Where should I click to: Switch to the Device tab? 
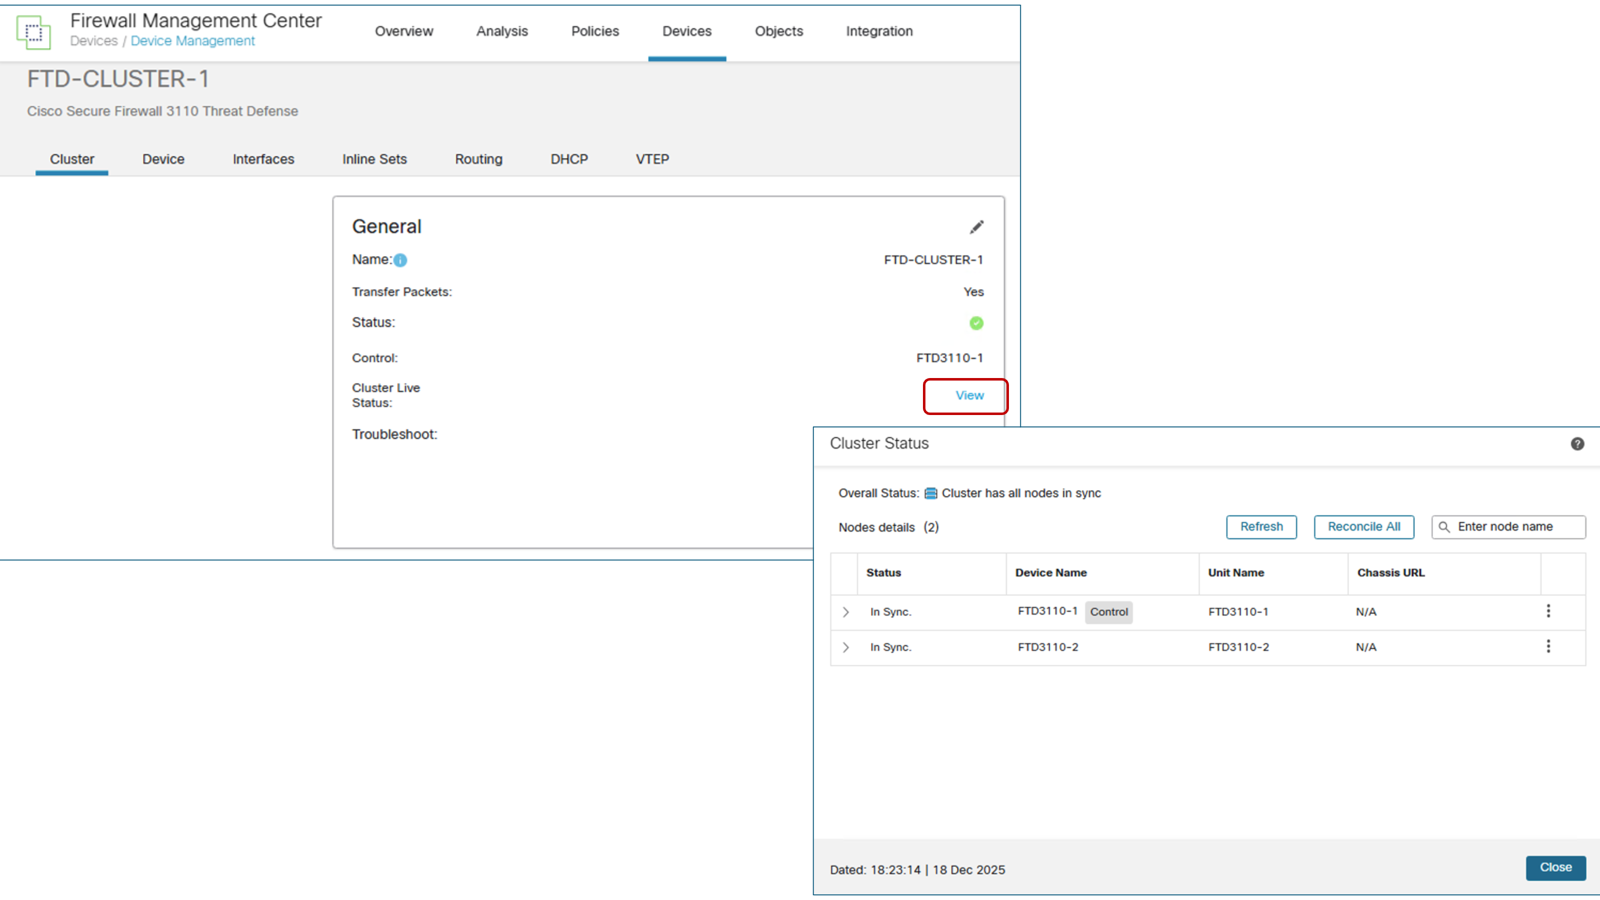click(163, 159)
